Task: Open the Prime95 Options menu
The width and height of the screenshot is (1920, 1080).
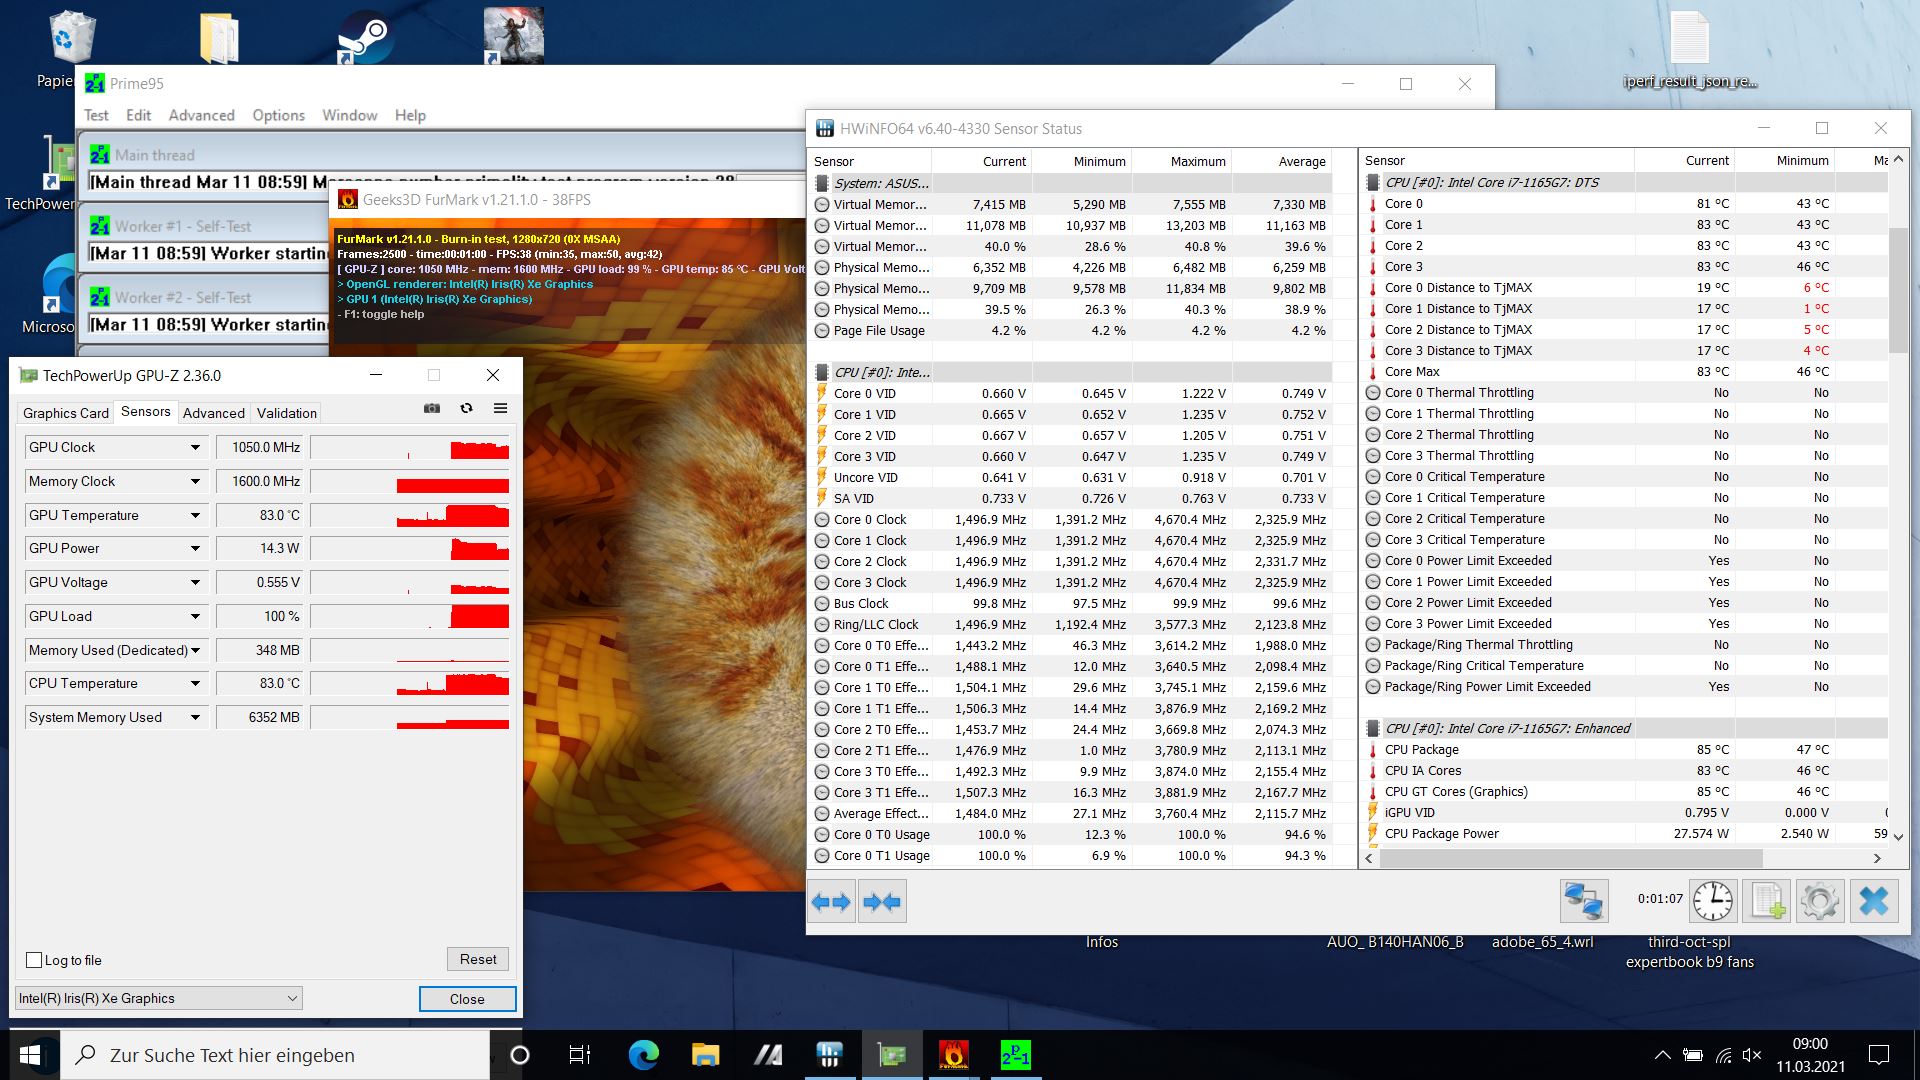Action: (x=278, y=115)
